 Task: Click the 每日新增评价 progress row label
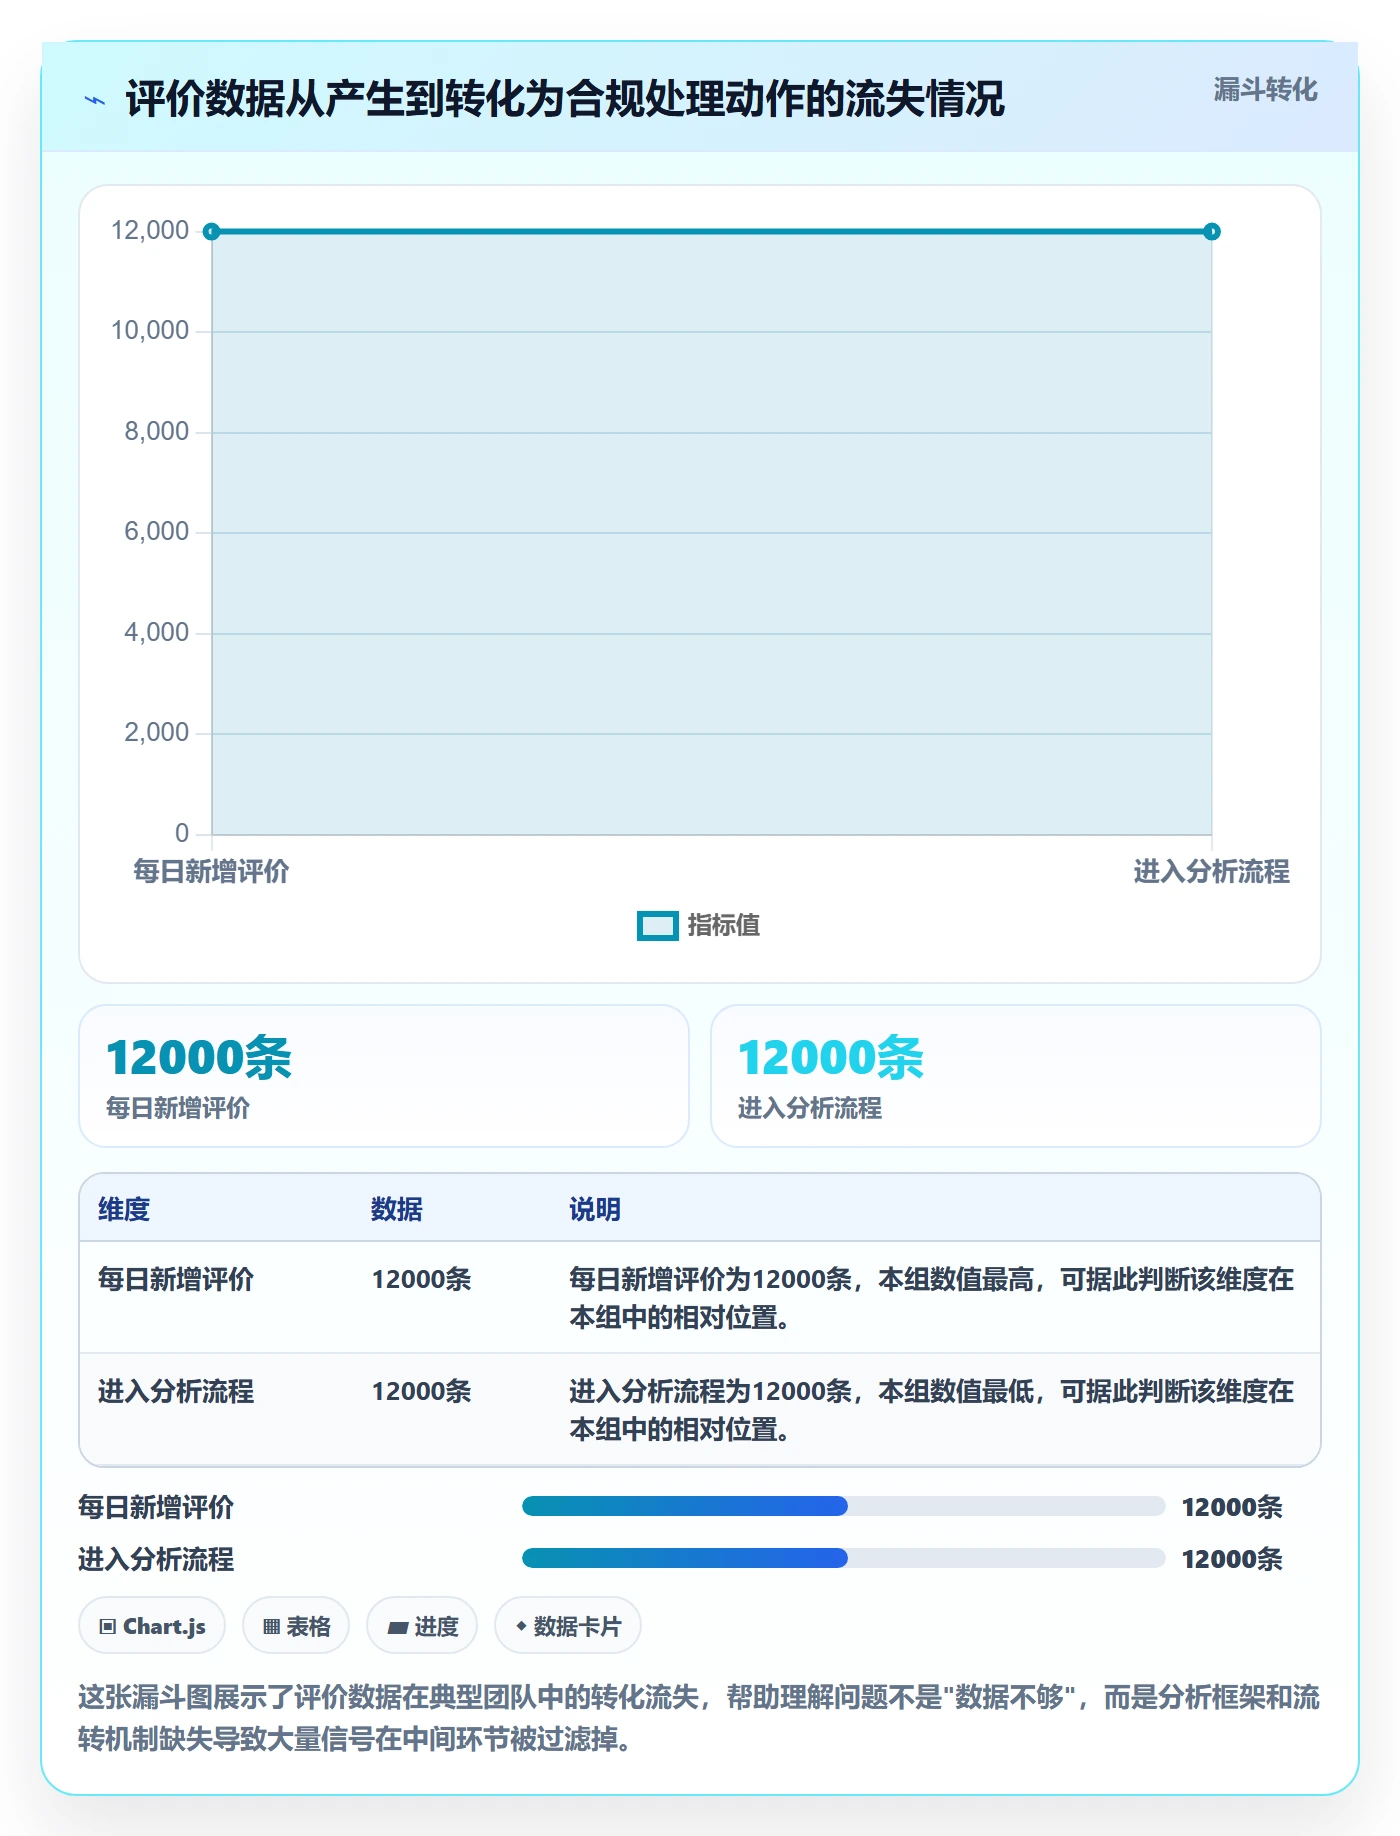[x=156, y=1508]
